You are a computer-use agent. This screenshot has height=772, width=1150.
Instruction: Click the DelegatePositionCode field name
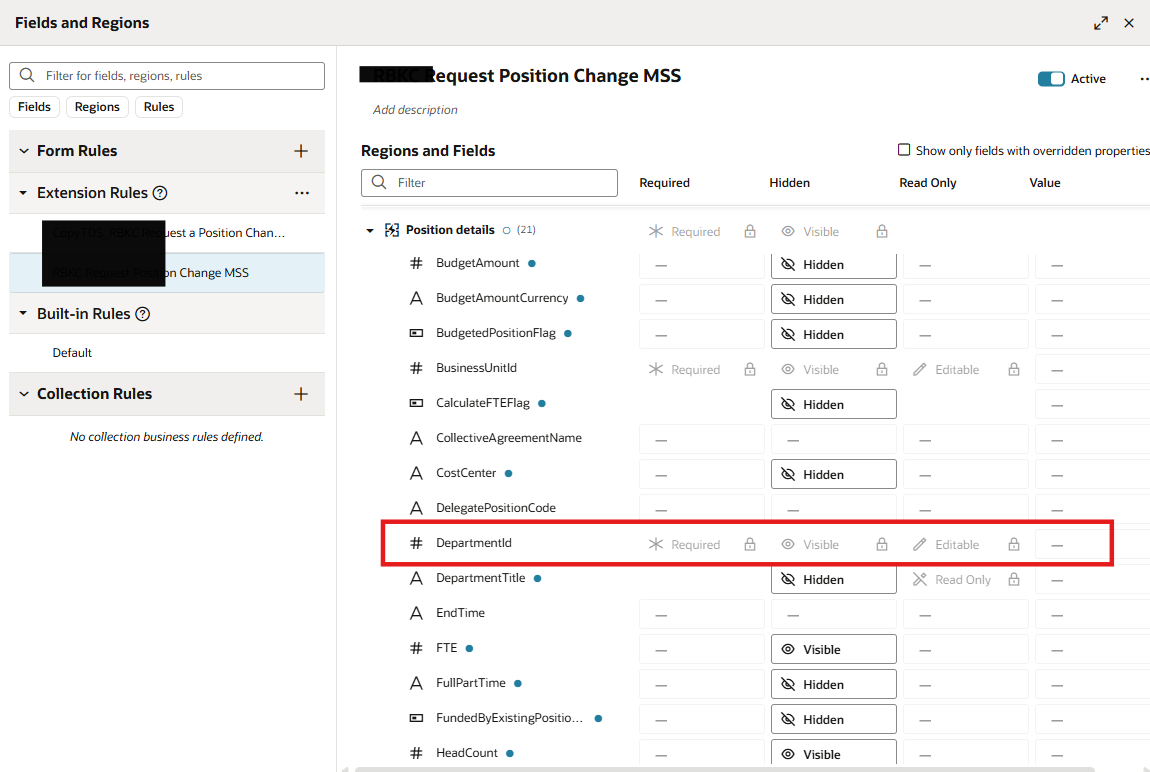pos(496,508)
